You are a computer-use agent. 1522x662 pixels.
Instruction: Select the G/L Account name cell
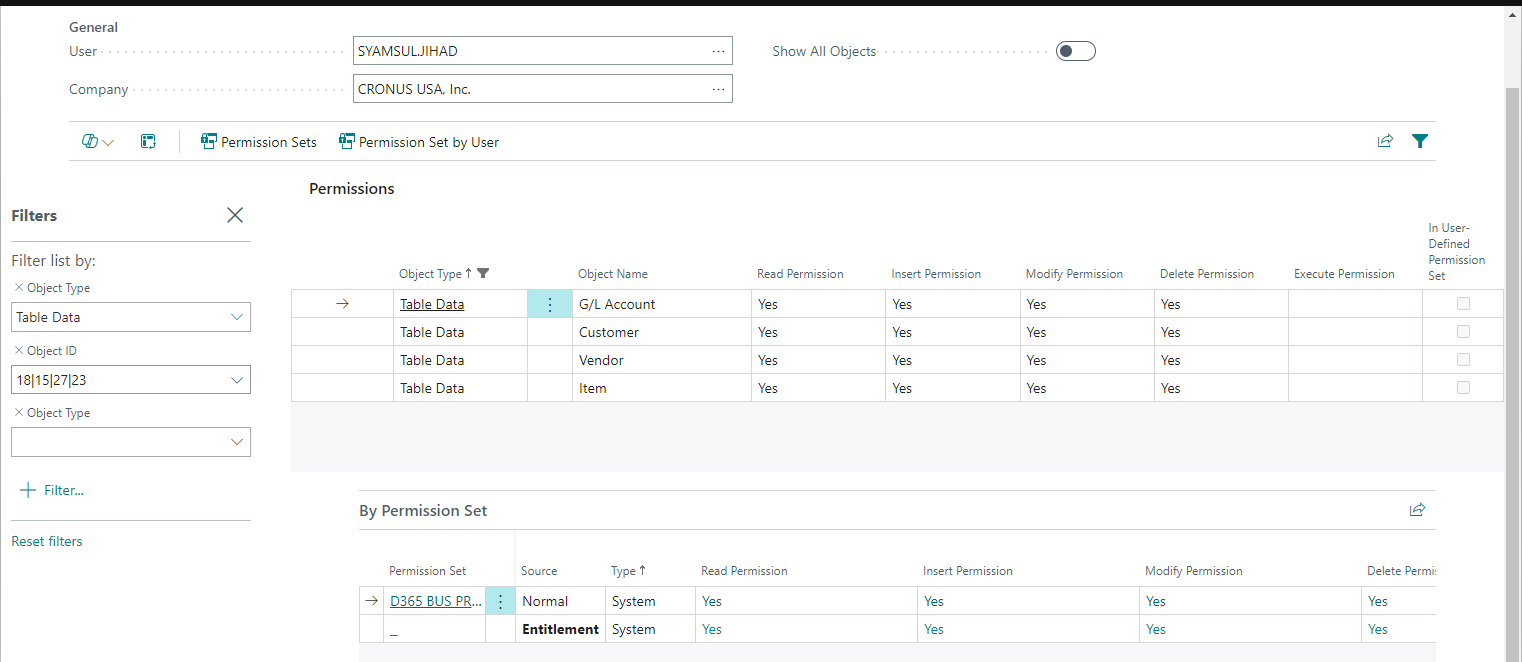click(662, 304)
